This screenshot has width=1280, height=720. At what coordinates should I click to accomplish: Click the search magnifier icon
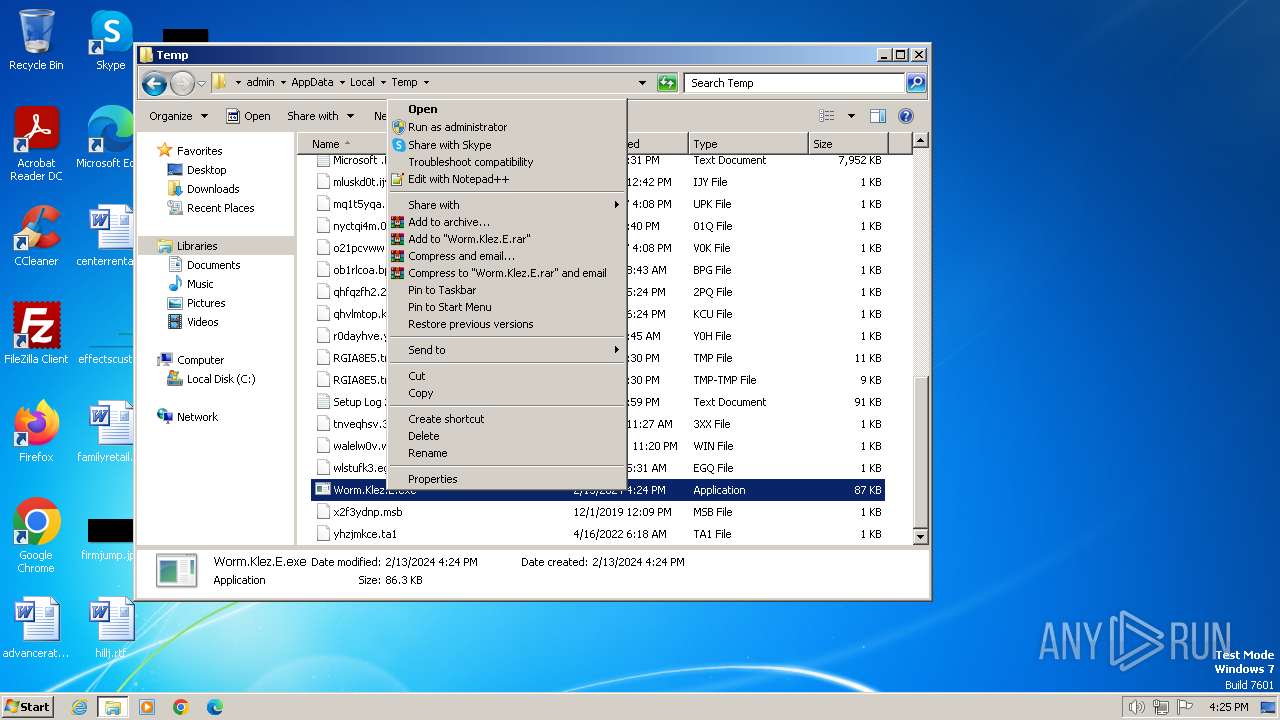[915, 83]
